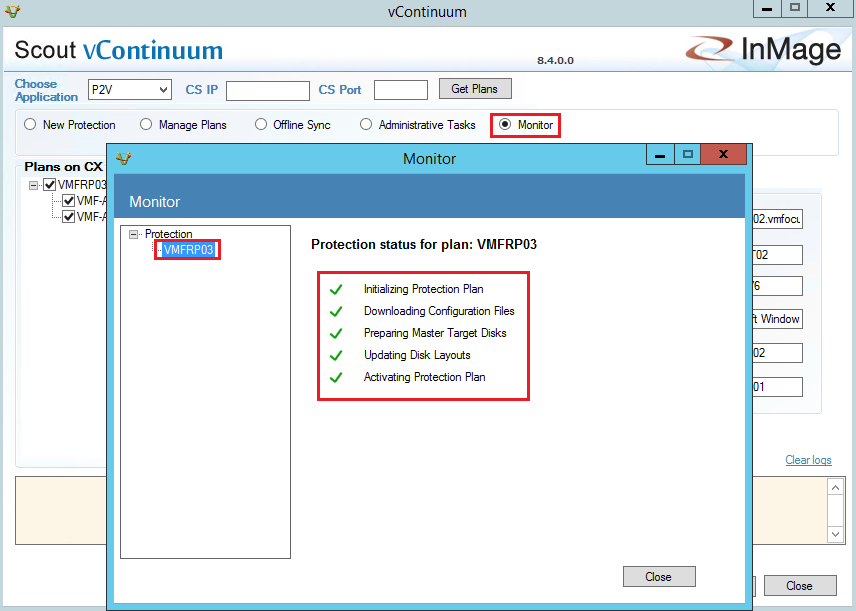Select the New Protection radio button
Screen dimensions: 856x611
(30, 125)
